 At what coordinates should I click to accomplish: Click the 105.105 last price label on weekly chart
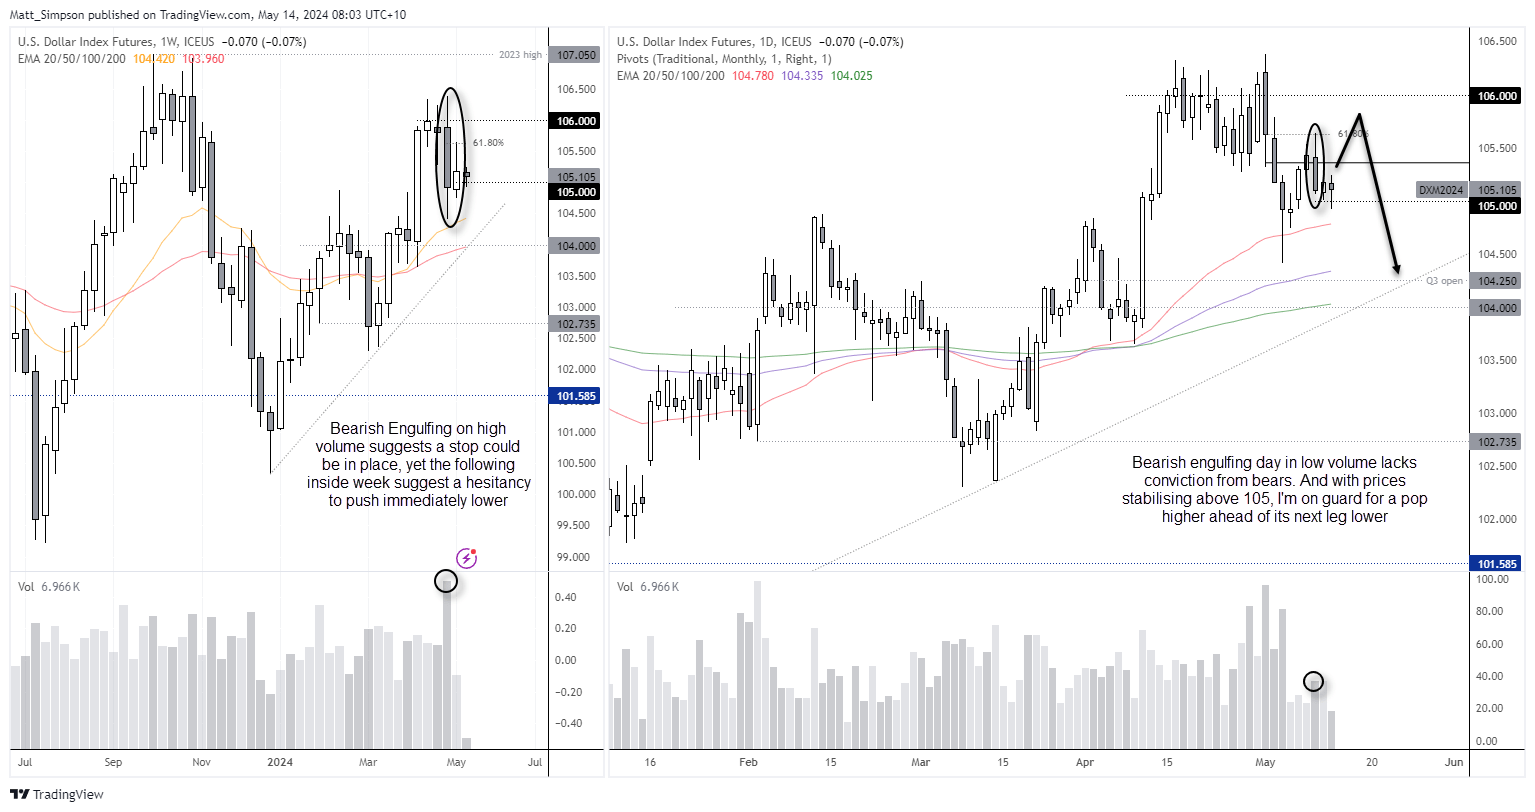pyautogui.click(x=577, y=177)
